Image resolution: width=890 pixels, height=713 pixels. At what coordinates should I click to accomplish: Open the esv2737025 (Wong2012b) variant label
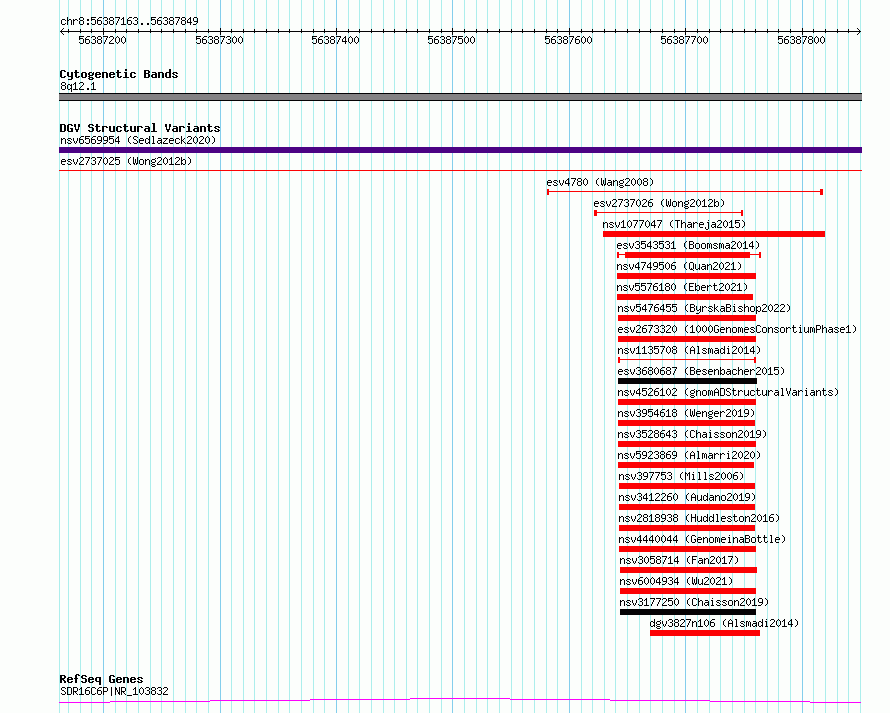point(126,161)
